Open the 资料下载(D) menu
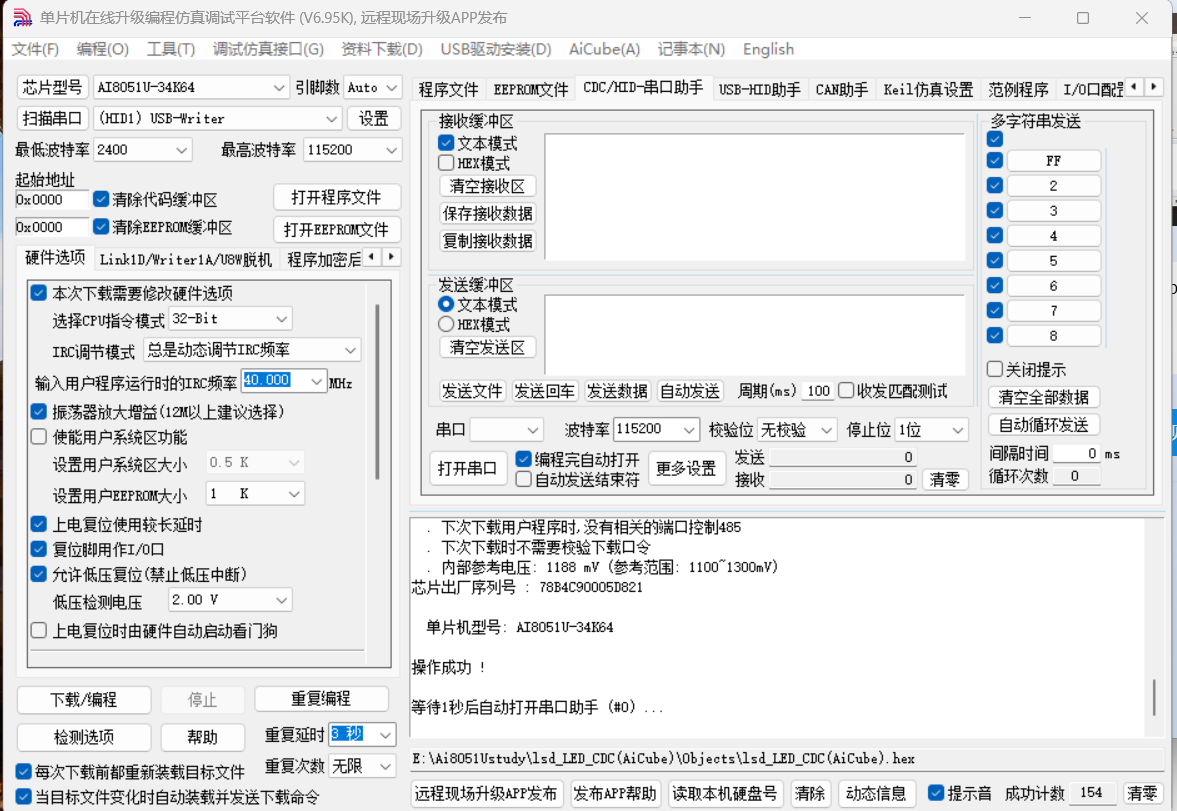The width and height of the screenshot is (1177, 811). [381, 49]
